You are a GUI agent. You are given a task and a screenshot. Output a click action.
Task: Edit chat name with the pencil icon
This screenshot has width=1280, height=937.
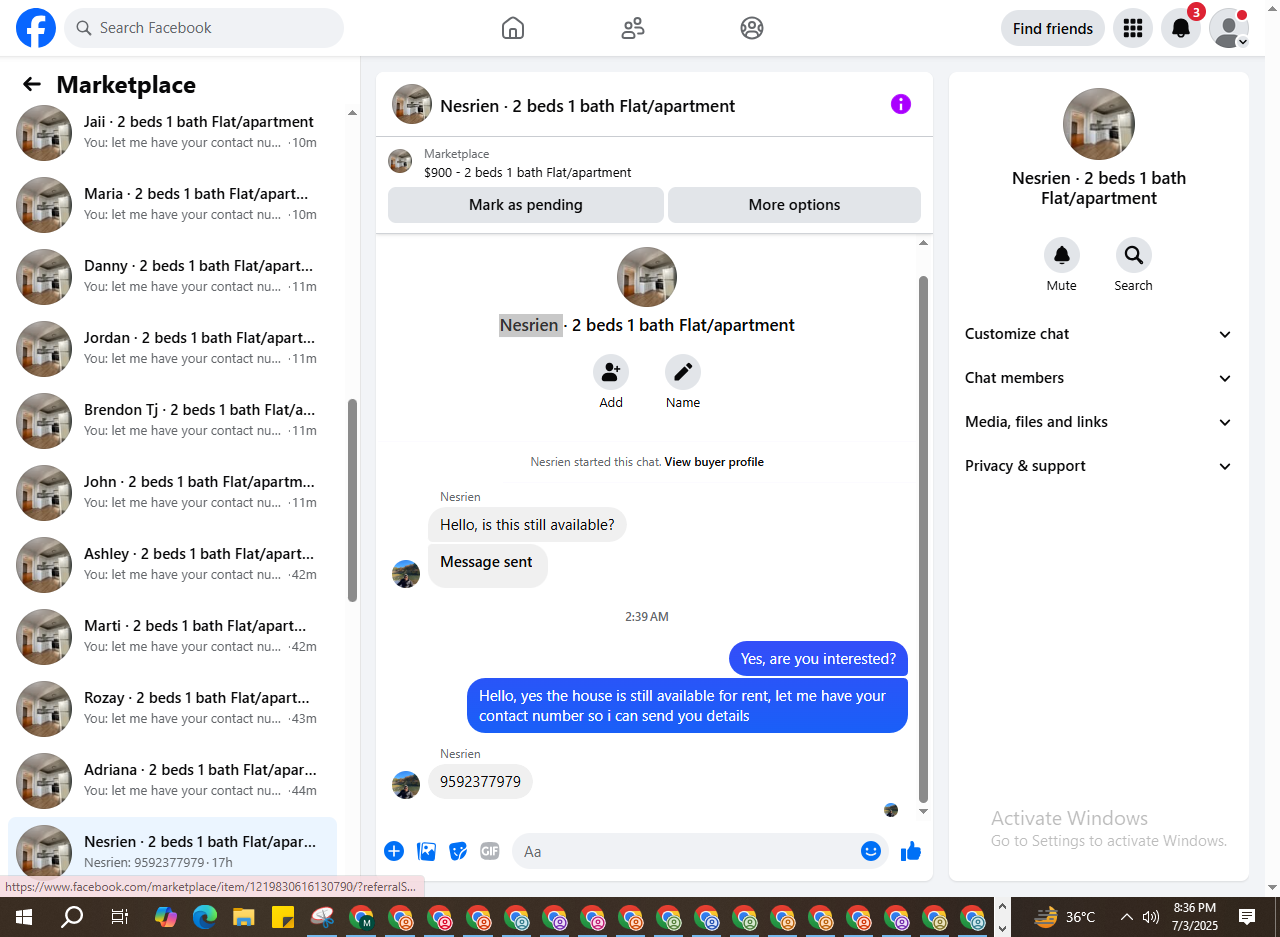click(x=683, y=372)
